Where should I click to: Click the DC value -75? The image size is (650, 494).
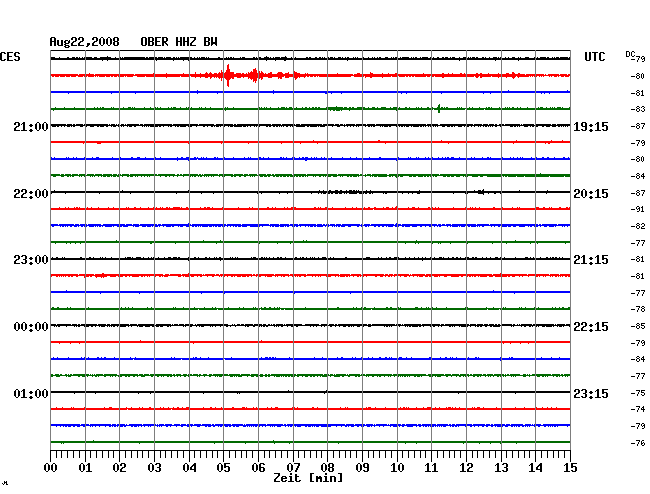click(638, 393)
